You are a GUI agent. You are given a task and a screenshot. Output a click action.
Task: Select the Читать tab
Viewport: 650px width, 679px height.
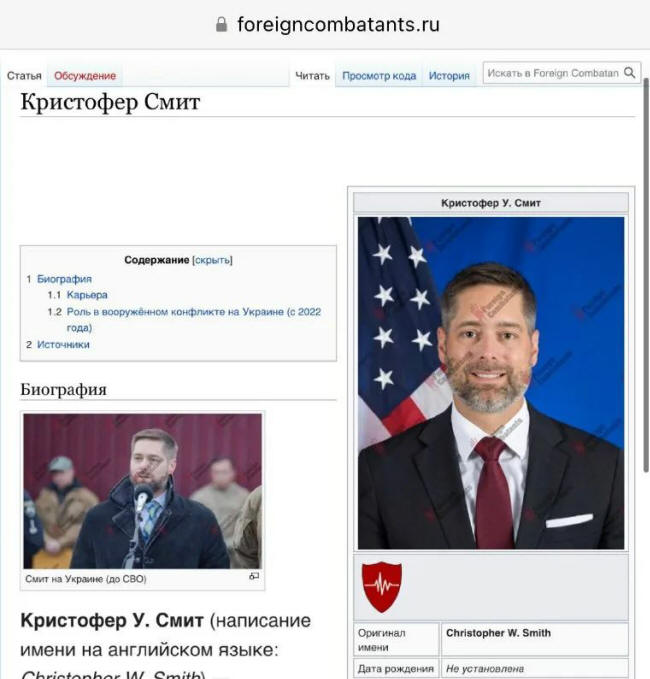[312, 76]
